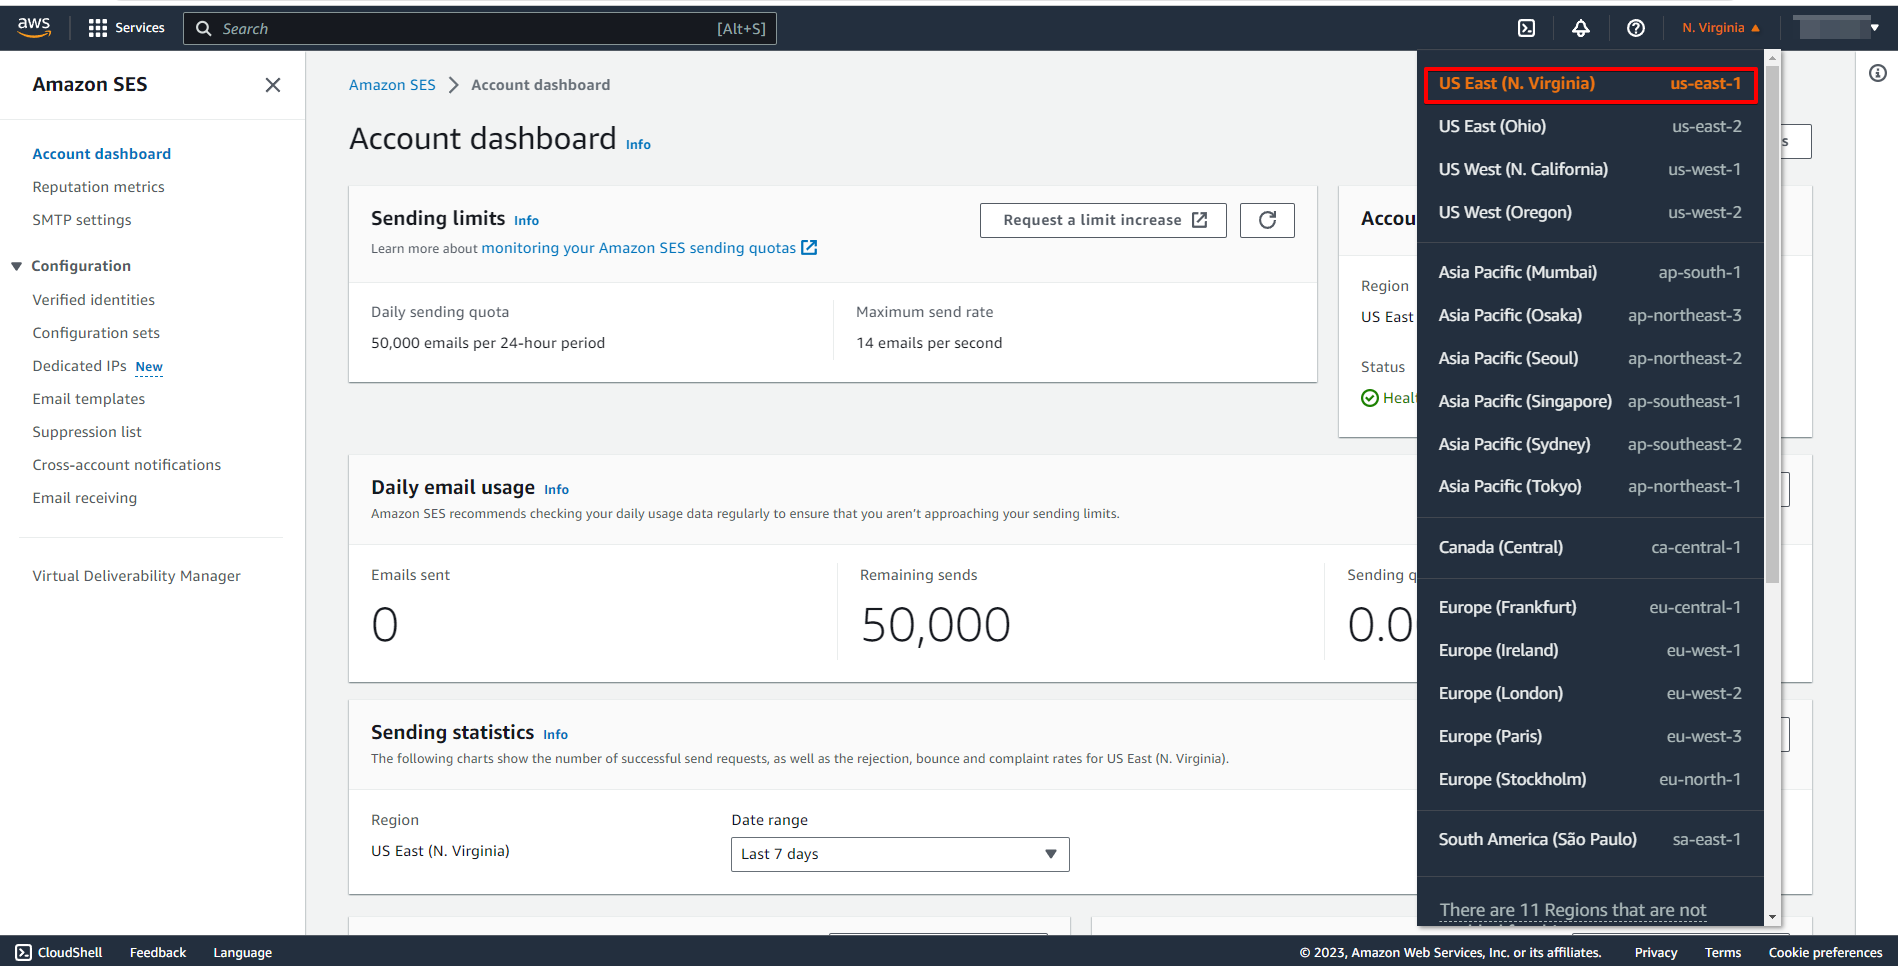Open the notifications bell

click(1581, 28)
